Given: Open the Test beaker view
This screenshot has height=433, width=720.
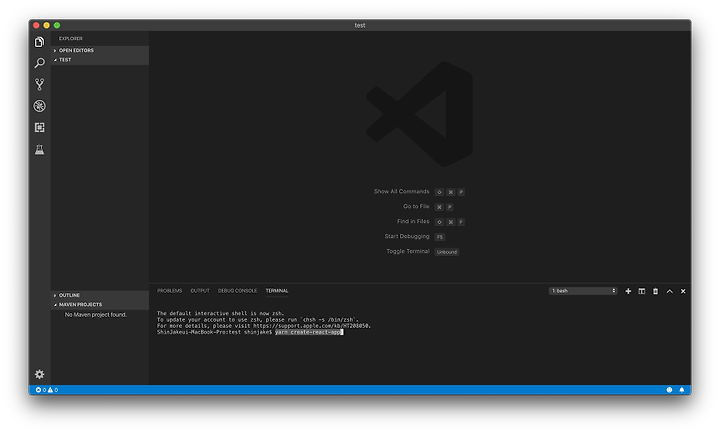Looking at the screenshot, I should 39,149.
